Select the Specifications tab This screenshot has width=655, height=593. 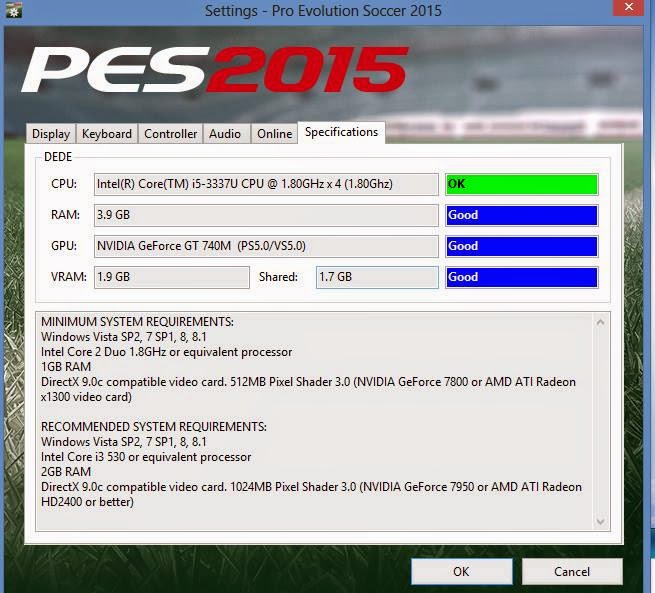pos(341,132)
